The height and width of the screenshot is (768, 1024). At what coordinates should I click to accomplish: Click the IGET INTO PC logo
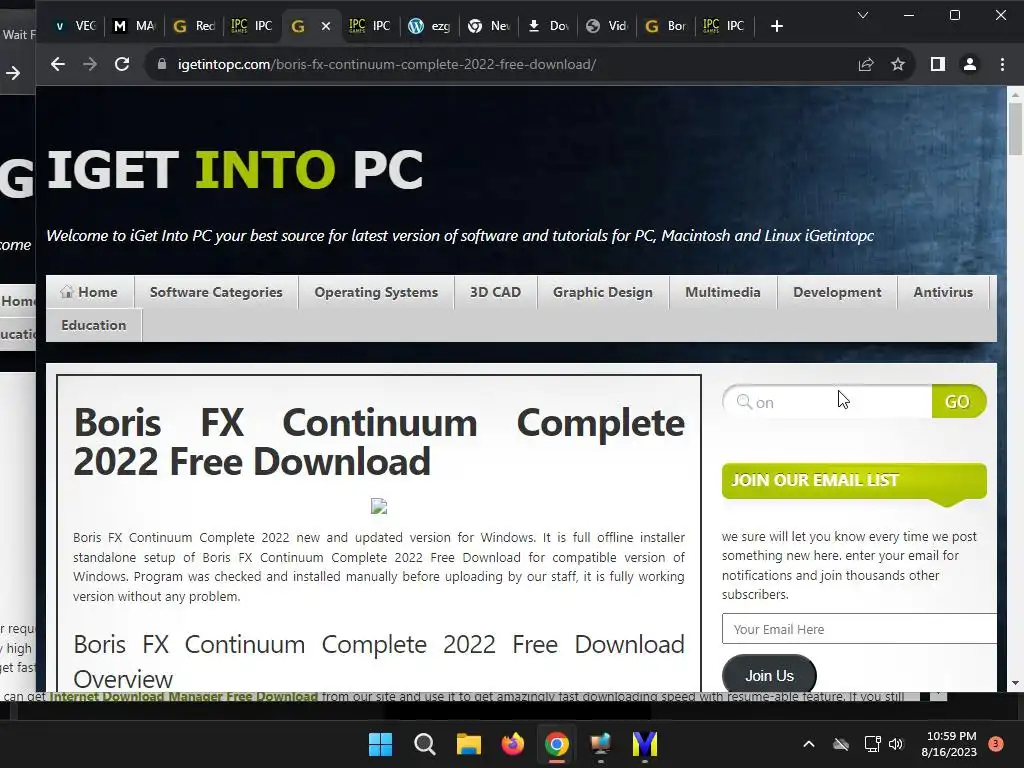(x=235, y=169)
